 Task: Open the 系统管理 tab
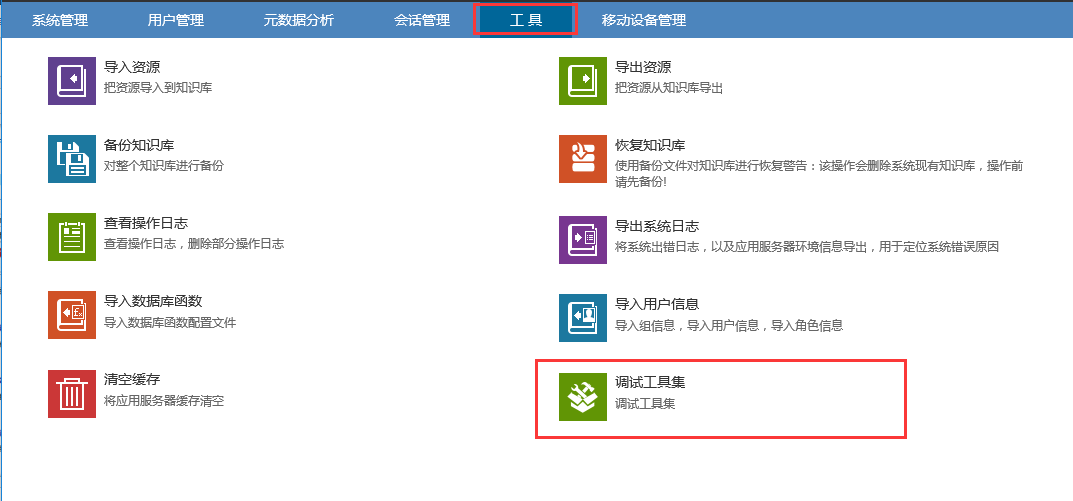[x=60, y=20]
